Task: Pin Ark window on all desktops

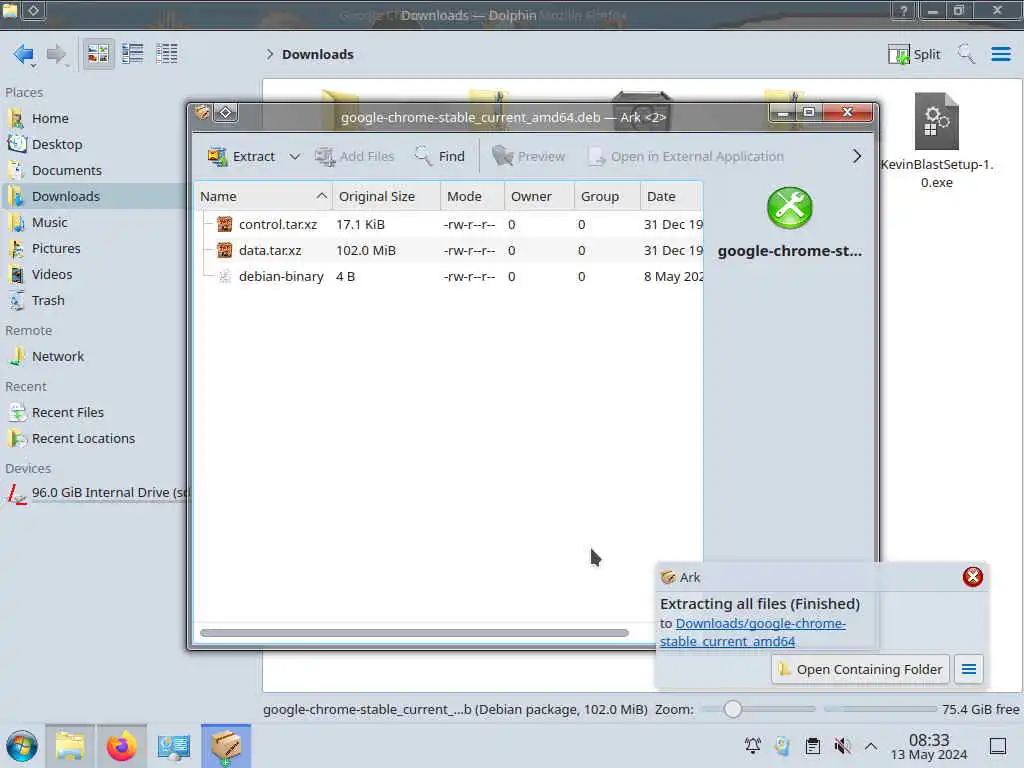Action: point(225,114)
